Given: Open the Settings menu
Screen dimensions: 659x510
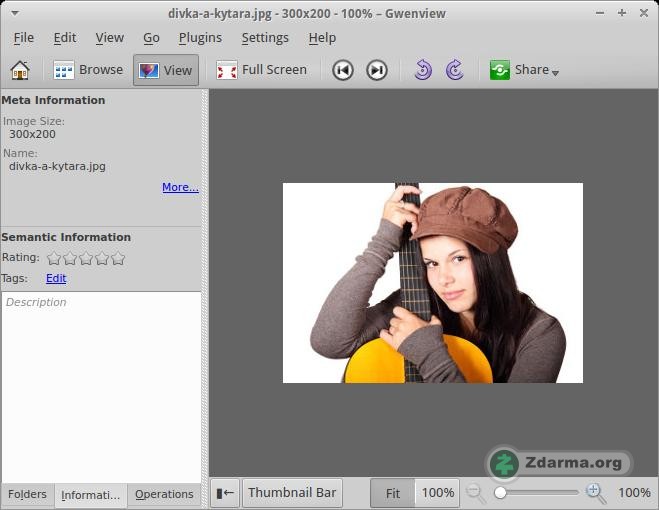Looking at the screenshot, I should coord(265,38).
